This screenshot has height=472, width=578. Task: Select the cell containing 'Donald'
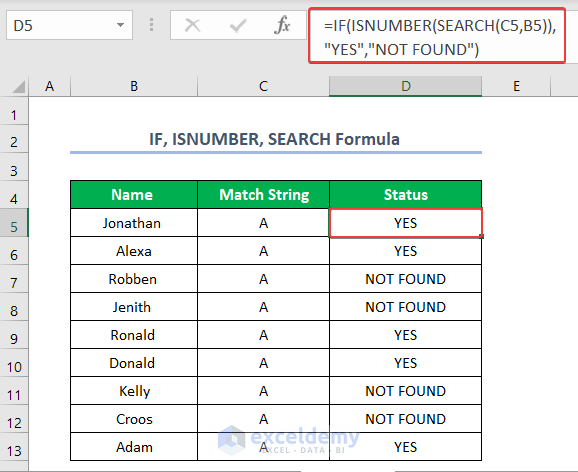click(x=134, y=363)
